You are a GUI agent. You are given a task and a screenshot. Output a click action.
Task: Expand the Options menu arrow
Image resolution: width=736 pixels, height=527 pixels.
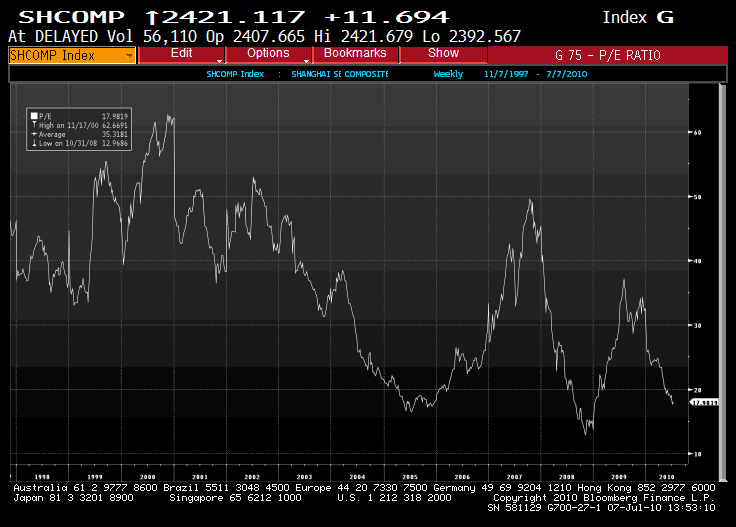point(306,61)
